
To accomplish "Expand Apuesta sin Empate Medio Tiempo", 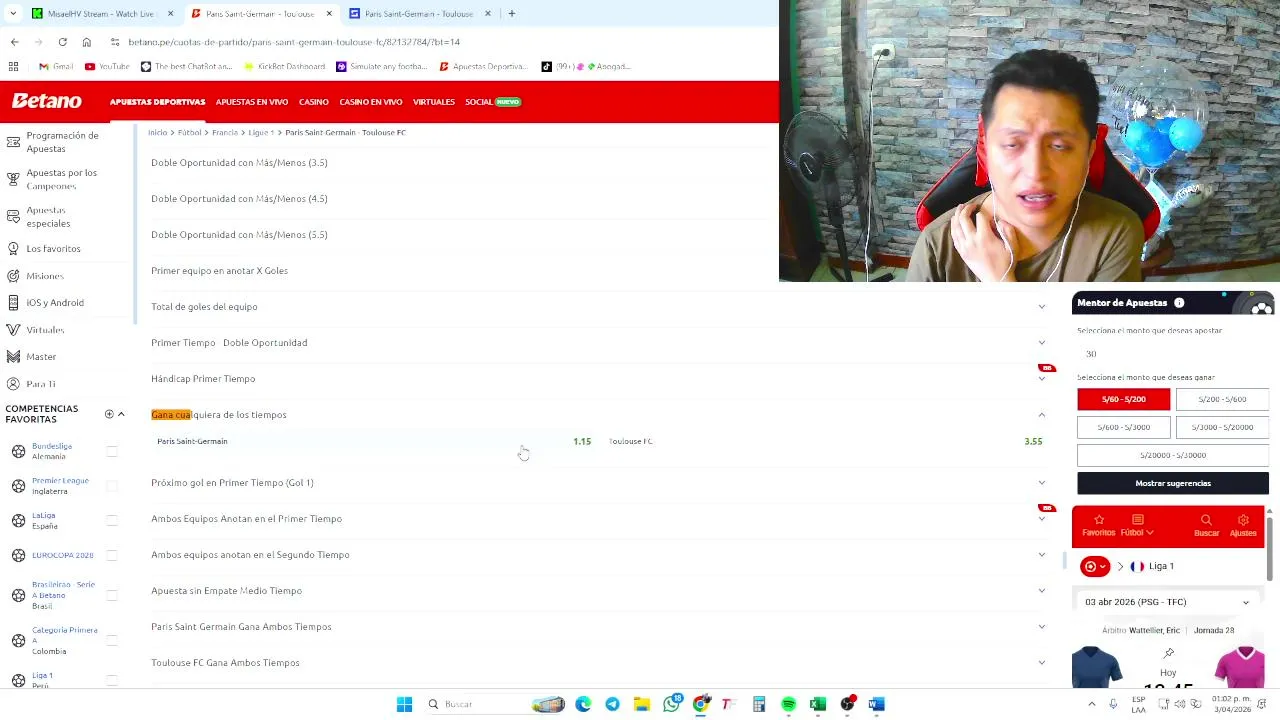I will pyautogui.click(x=1041, y=590).
